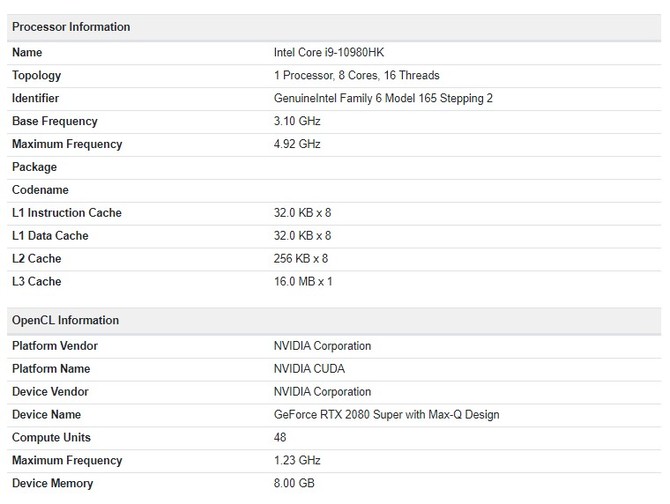The height and width of the screenshot is (504, 670).
Task: Select 'GenuineIntel Family 6 Model 165 Stepping 2'
Action: click(383, 99)
